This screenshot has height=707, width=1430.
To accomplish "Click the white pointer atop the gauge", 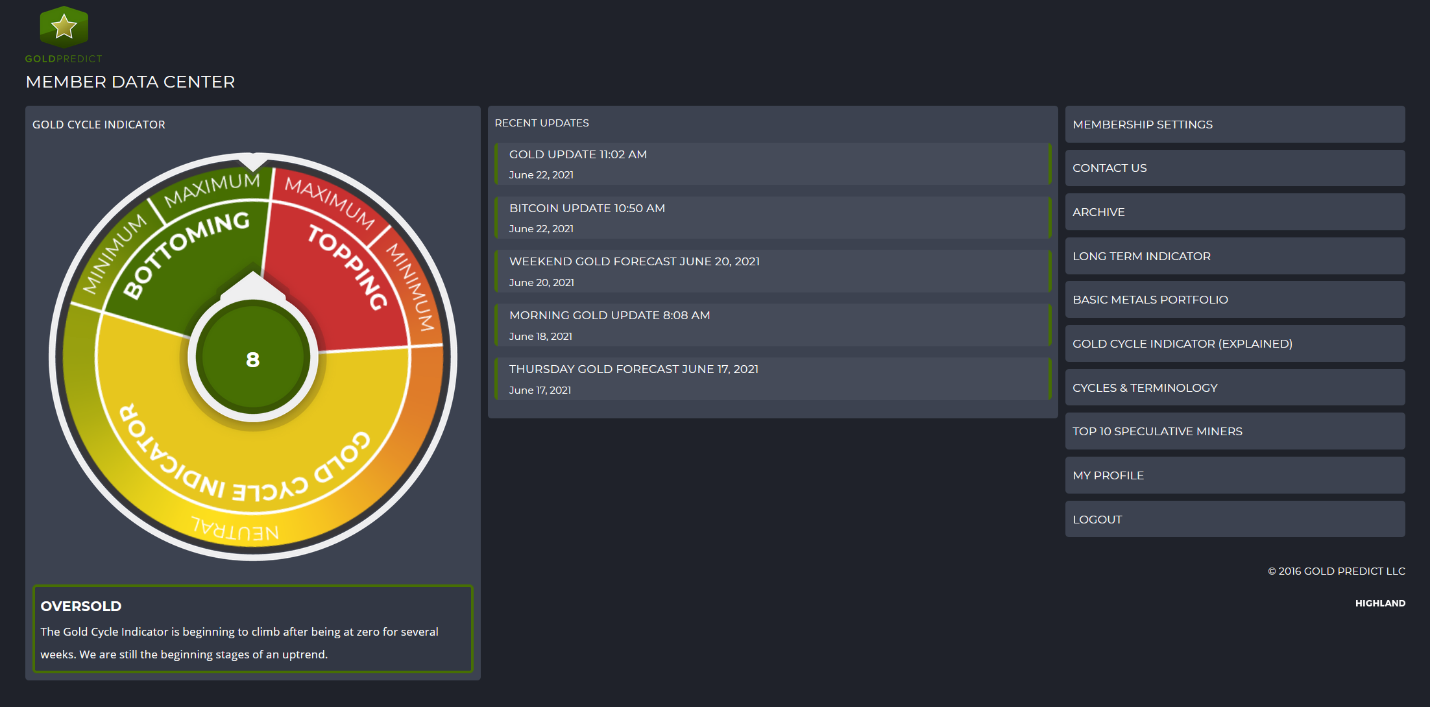I will point(253,161).
